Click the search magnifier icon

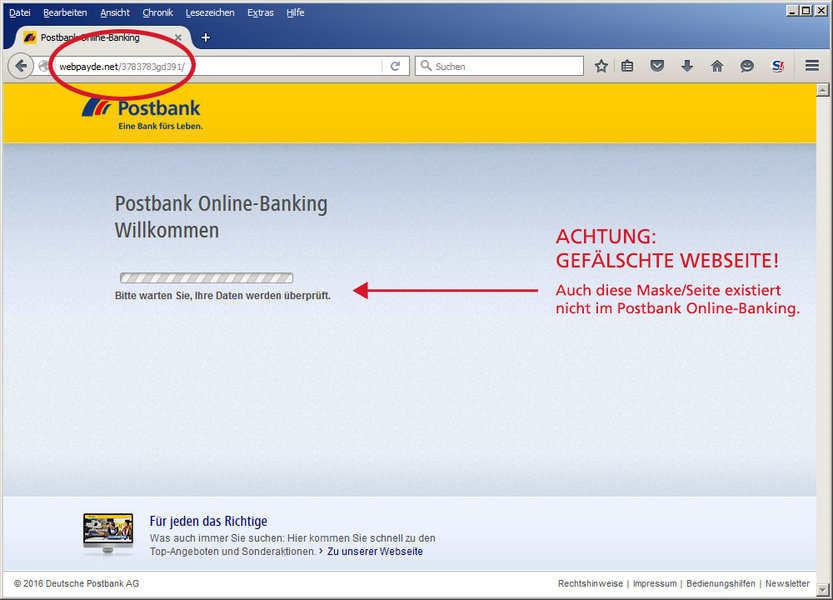coord(426,66)
